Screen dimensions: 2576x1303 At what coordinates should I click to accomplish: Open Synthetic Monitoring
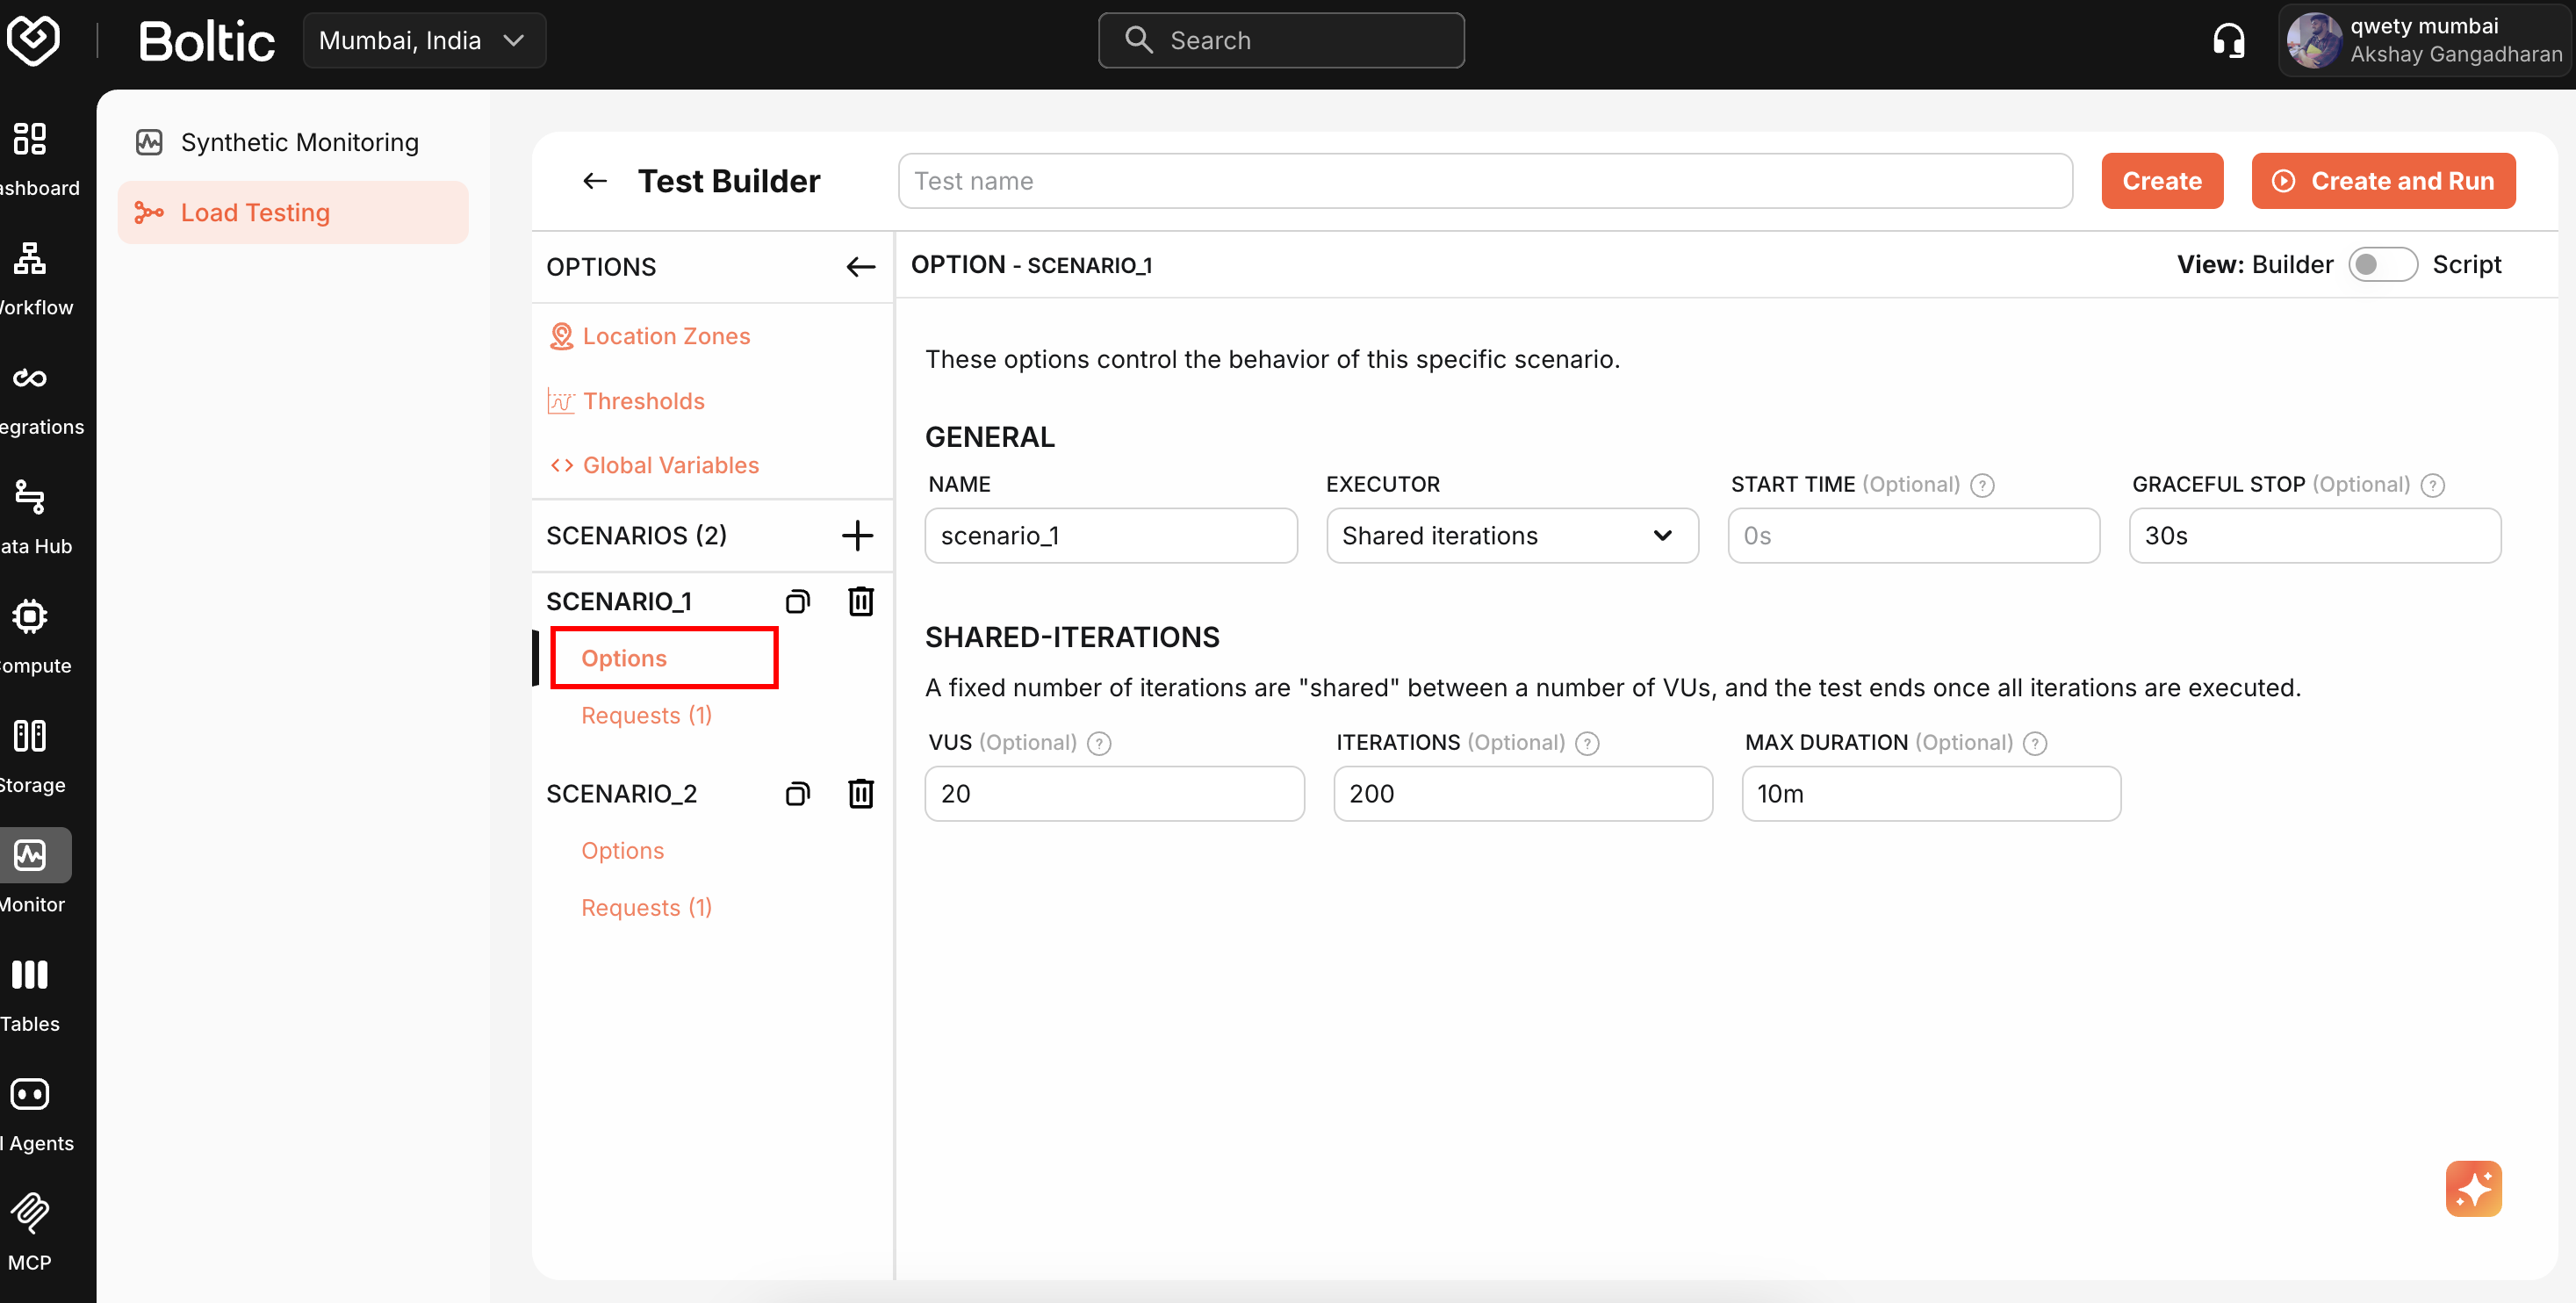pos(299,142)
